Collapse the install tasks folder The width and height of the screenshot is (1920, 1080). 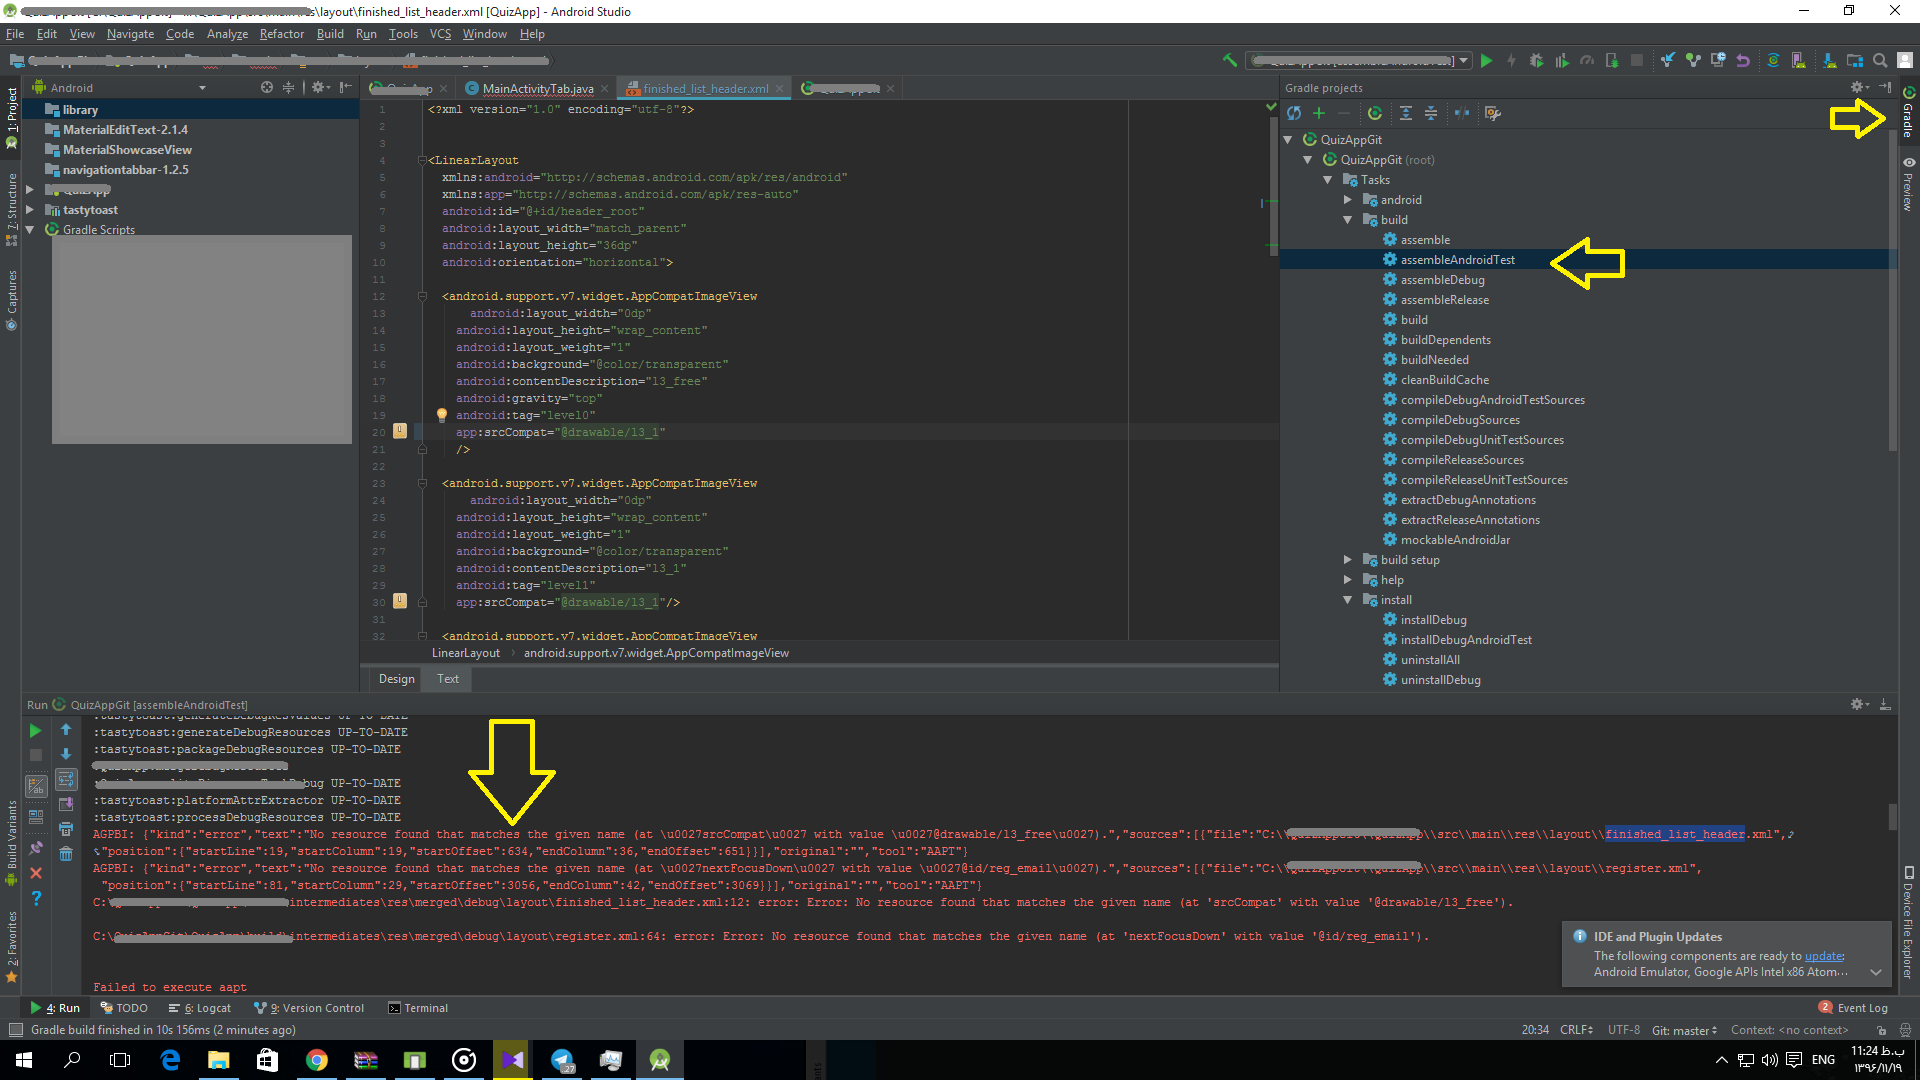point(1348,600)
